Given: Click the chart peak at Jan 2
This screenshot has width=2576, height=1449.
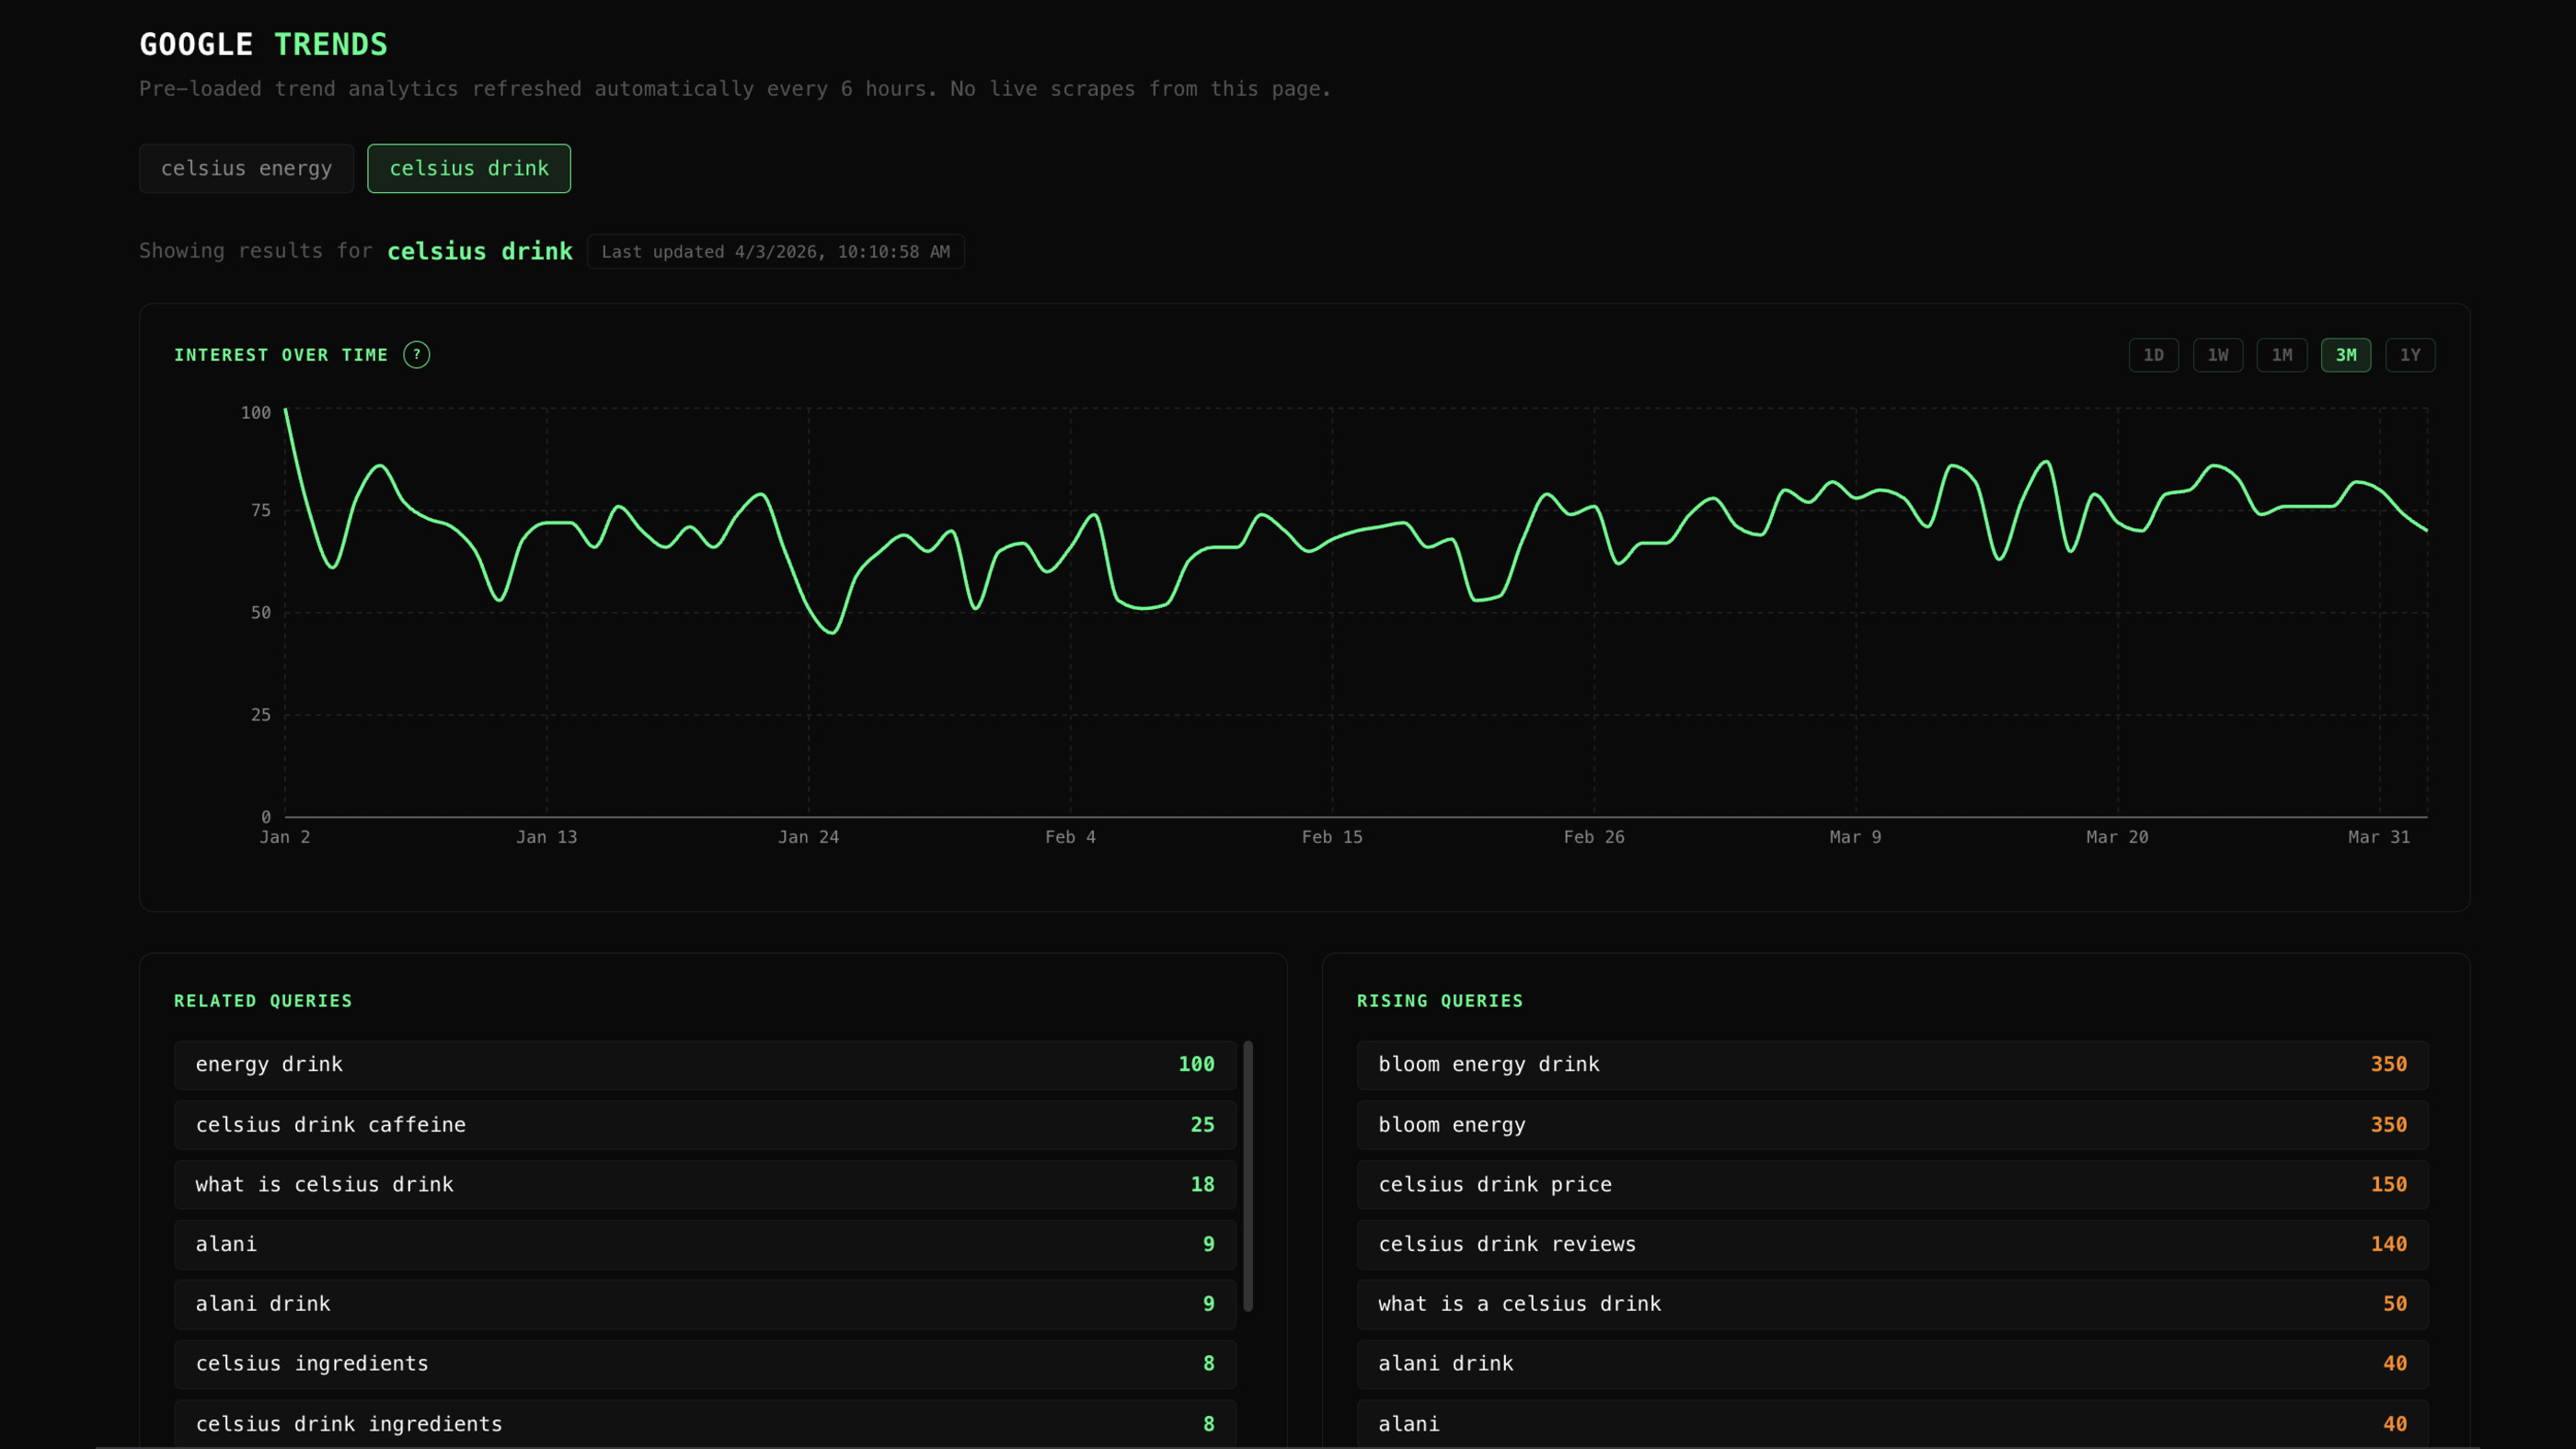Looking at the screenshot, I should (286, 409).
